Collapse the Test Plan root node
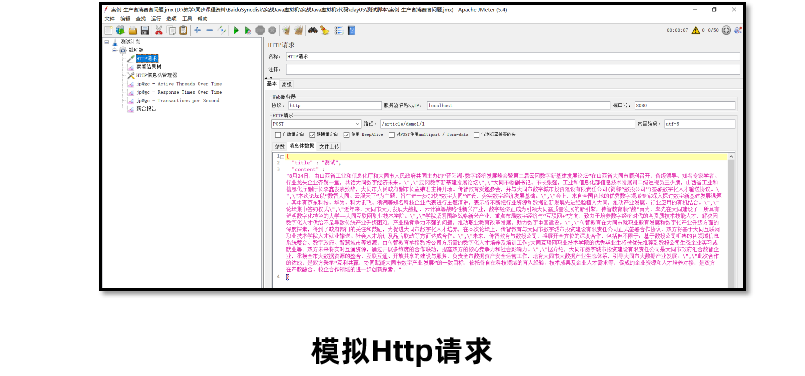Screen dimensions: 805x376 [x=106, y=42]
